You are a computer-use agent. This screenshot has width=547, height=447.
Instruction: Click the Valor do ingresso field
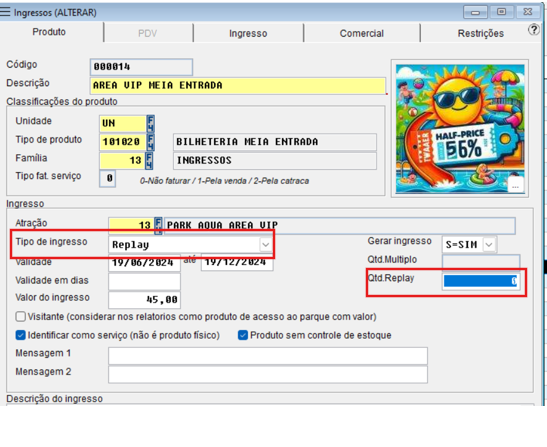coord(144,299)
